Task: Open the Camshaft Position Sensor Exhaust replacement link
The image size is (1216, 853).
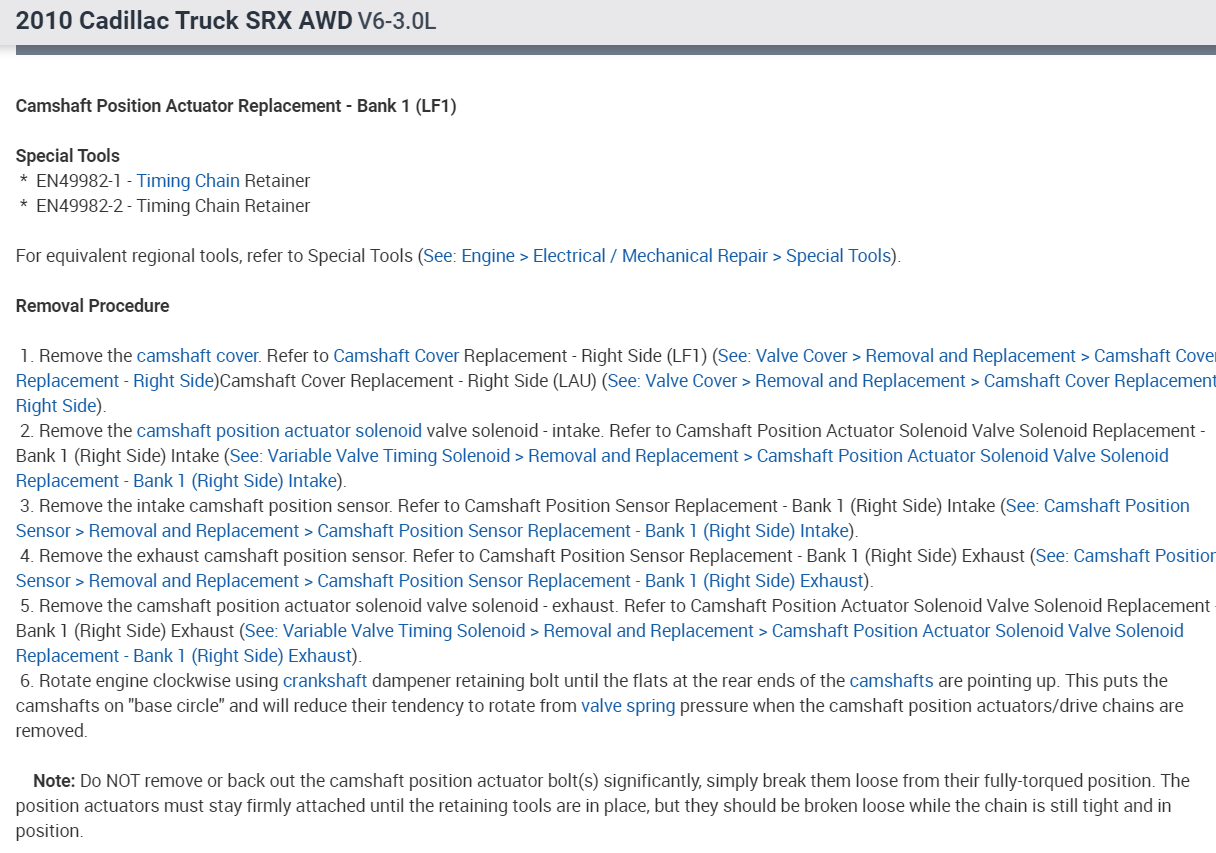Action: pos(590,581)
